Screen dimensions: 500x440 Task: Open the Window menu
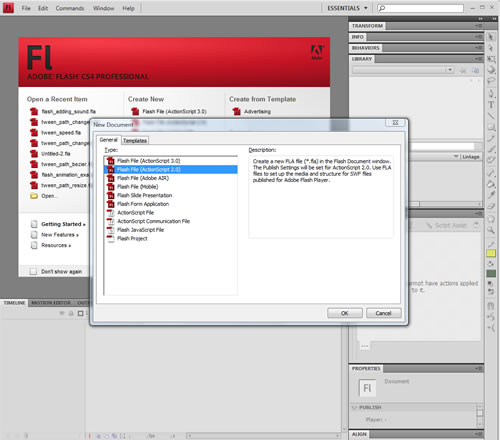click(103, 8)
